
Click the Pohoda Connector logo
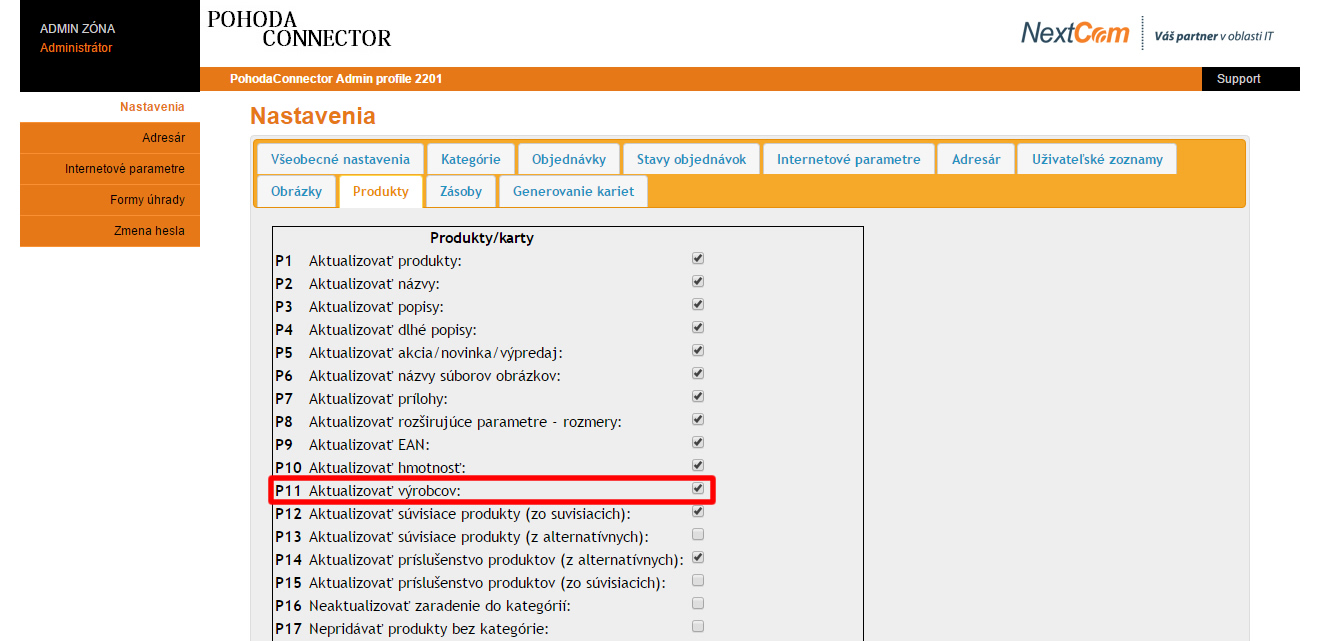(x=299, y=29)
